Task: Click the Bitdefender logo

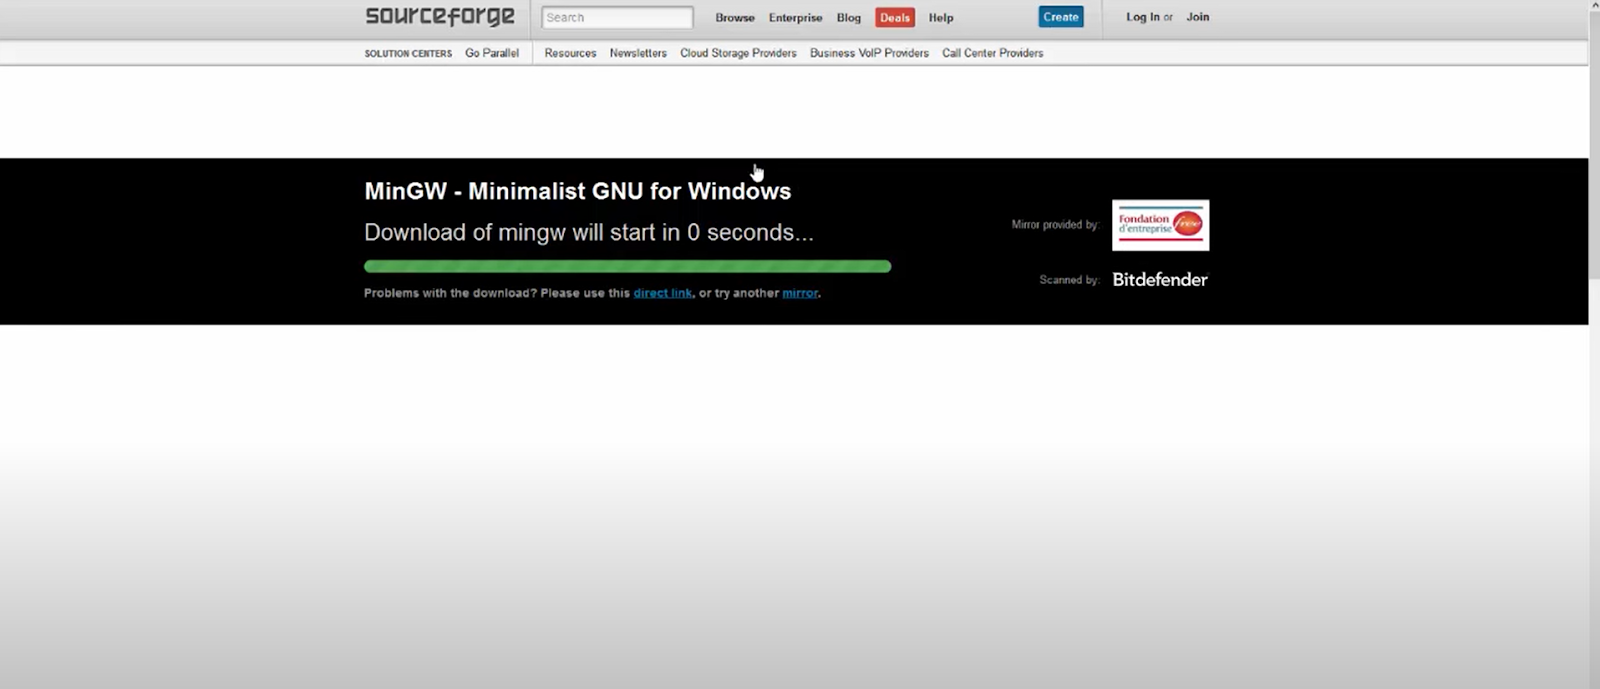Action: [x=1160, y=280]
